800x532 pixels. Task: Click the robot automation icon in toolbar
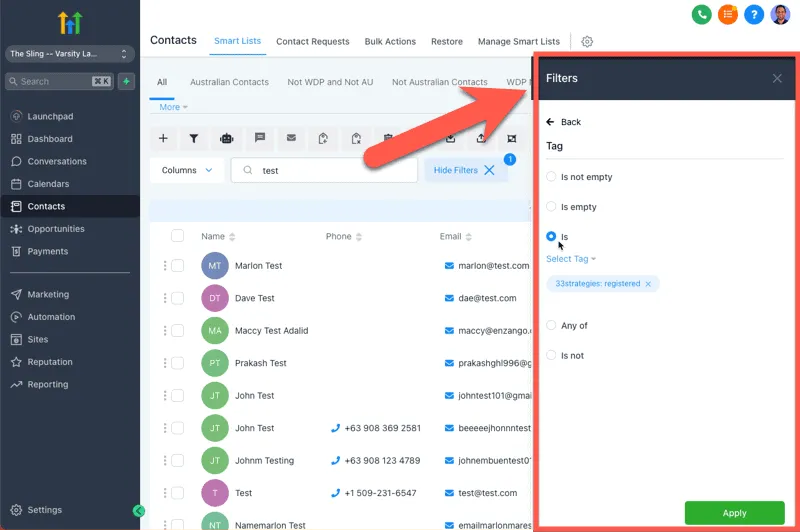click(x=227, y=138)
